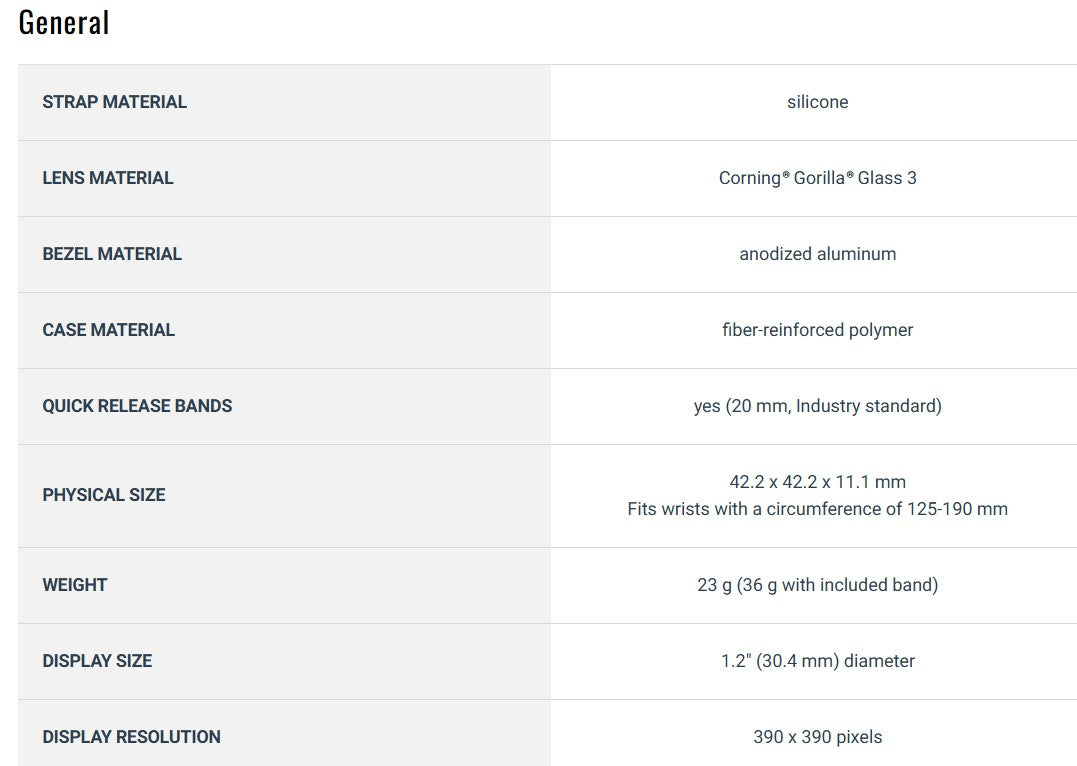Viewport: 1077px width, 766px height.
Task: Click the DISPLAY RESOLUTION label
Action: coord(131,737)
